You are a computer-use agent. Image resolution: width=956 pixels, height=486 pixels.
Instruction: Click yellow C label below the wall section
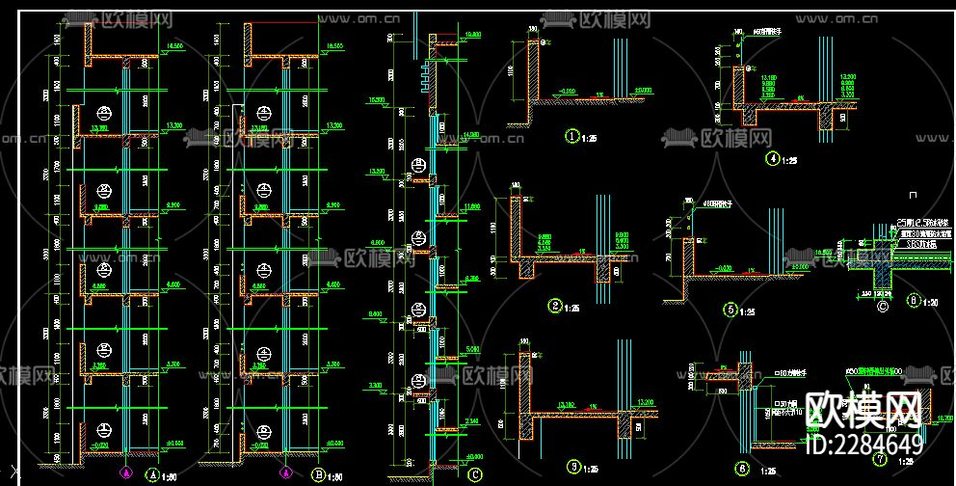[474, 474]
